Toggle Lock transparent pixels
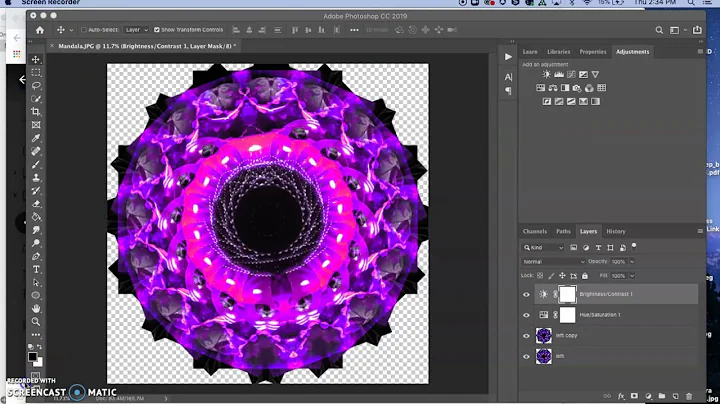Viewport: 720px width, 404px height. pos(540,276)
